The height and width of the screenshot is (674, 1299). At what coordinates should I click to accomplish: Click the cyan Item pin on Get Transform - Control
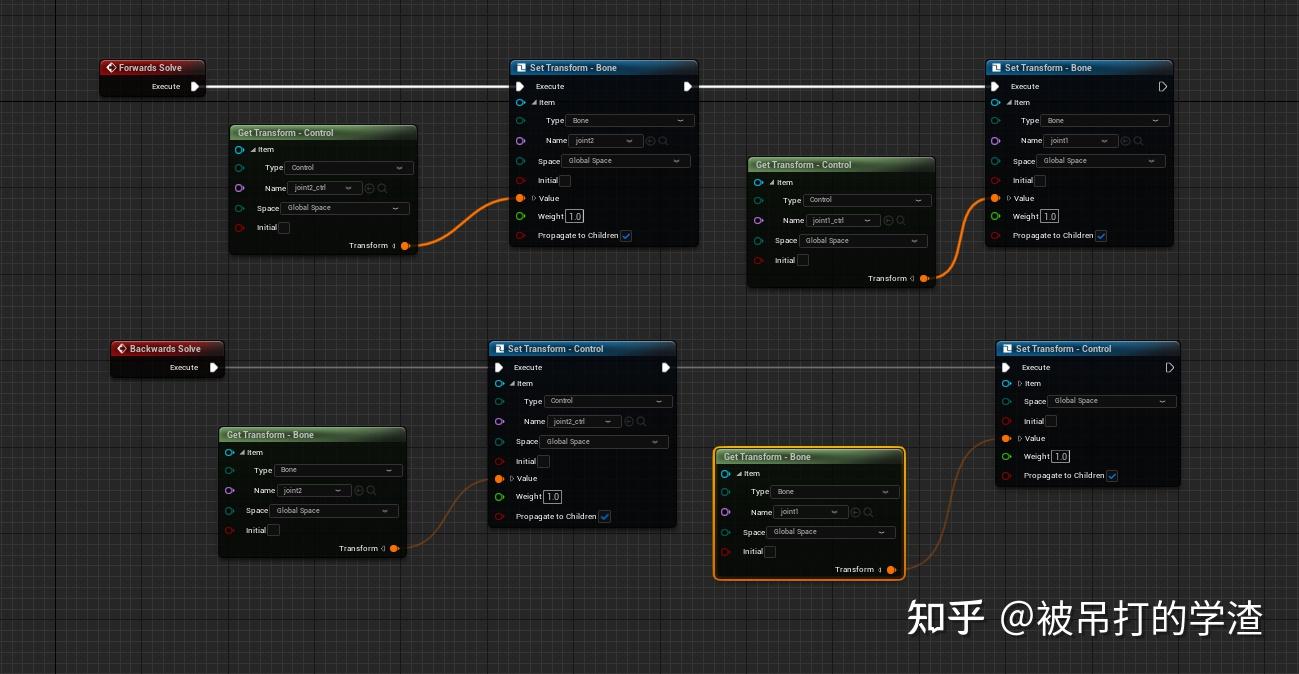[x=238, y=148]
